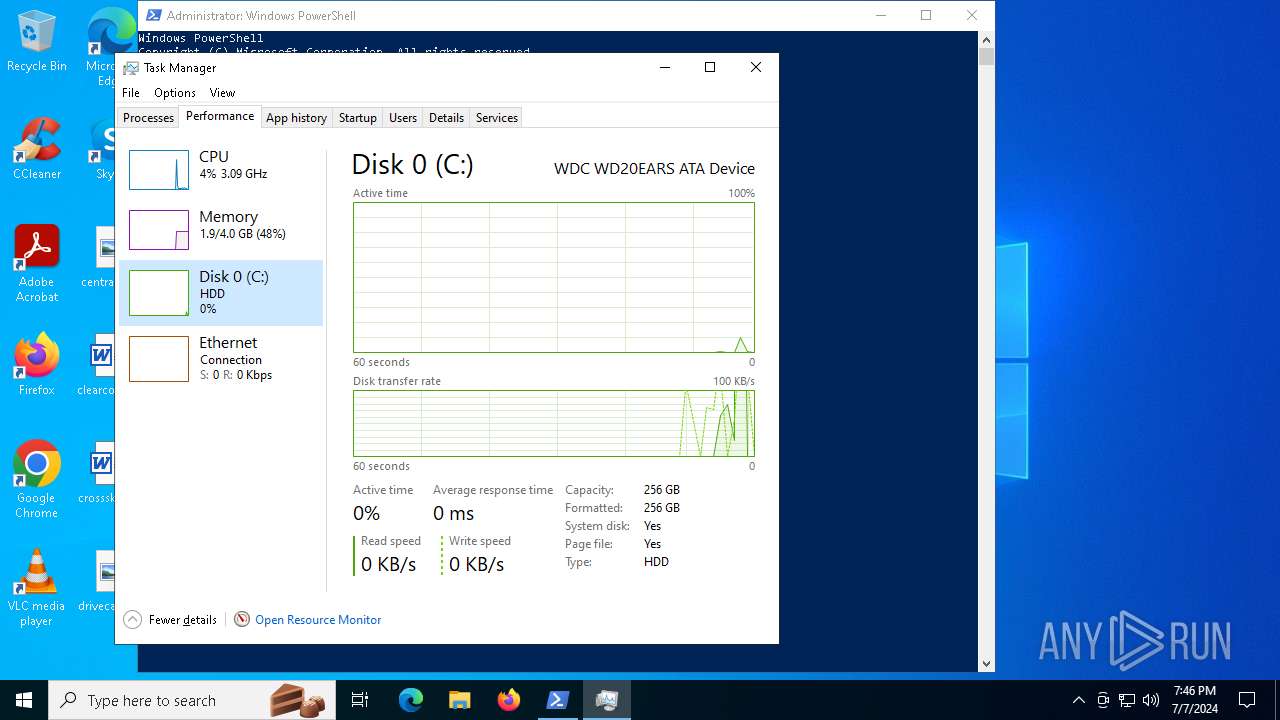Click PowerShell scrollbar up arrow
This screenshot has width=1280, height=720.
986,40
